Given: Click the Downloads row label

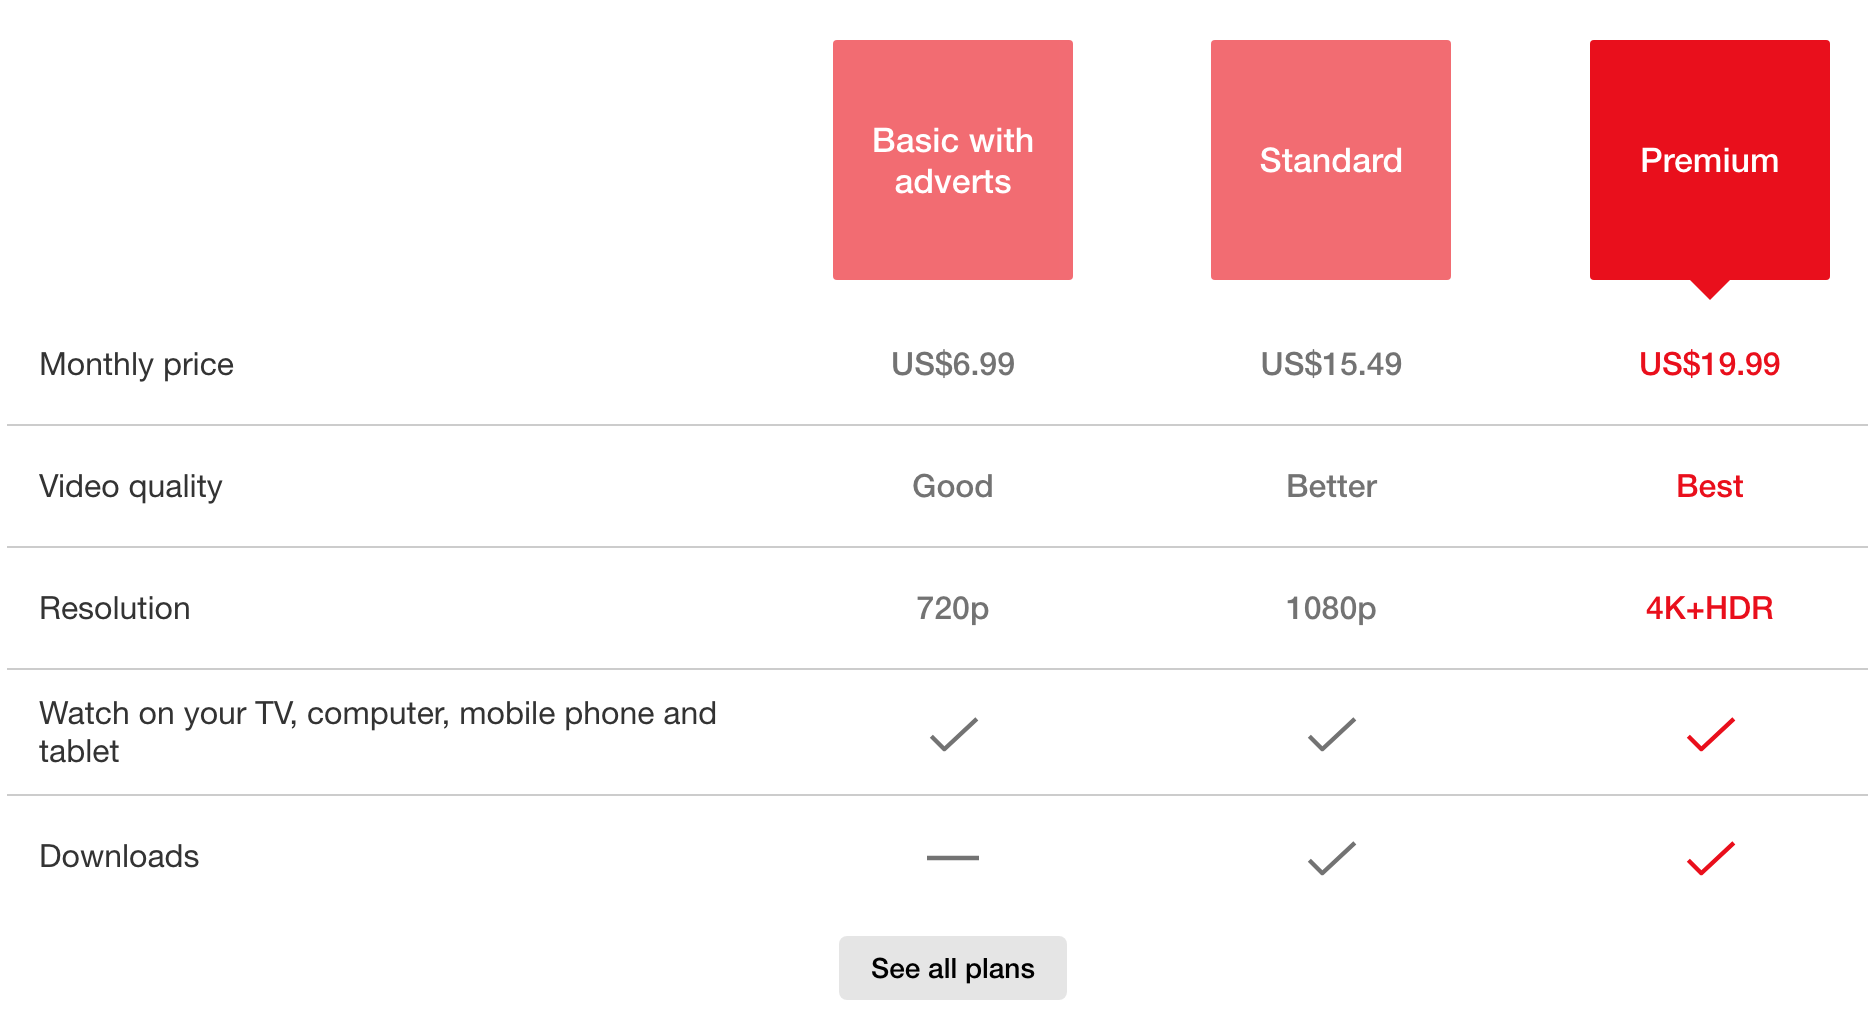Looking at the screenshot, I should point(119,856).
